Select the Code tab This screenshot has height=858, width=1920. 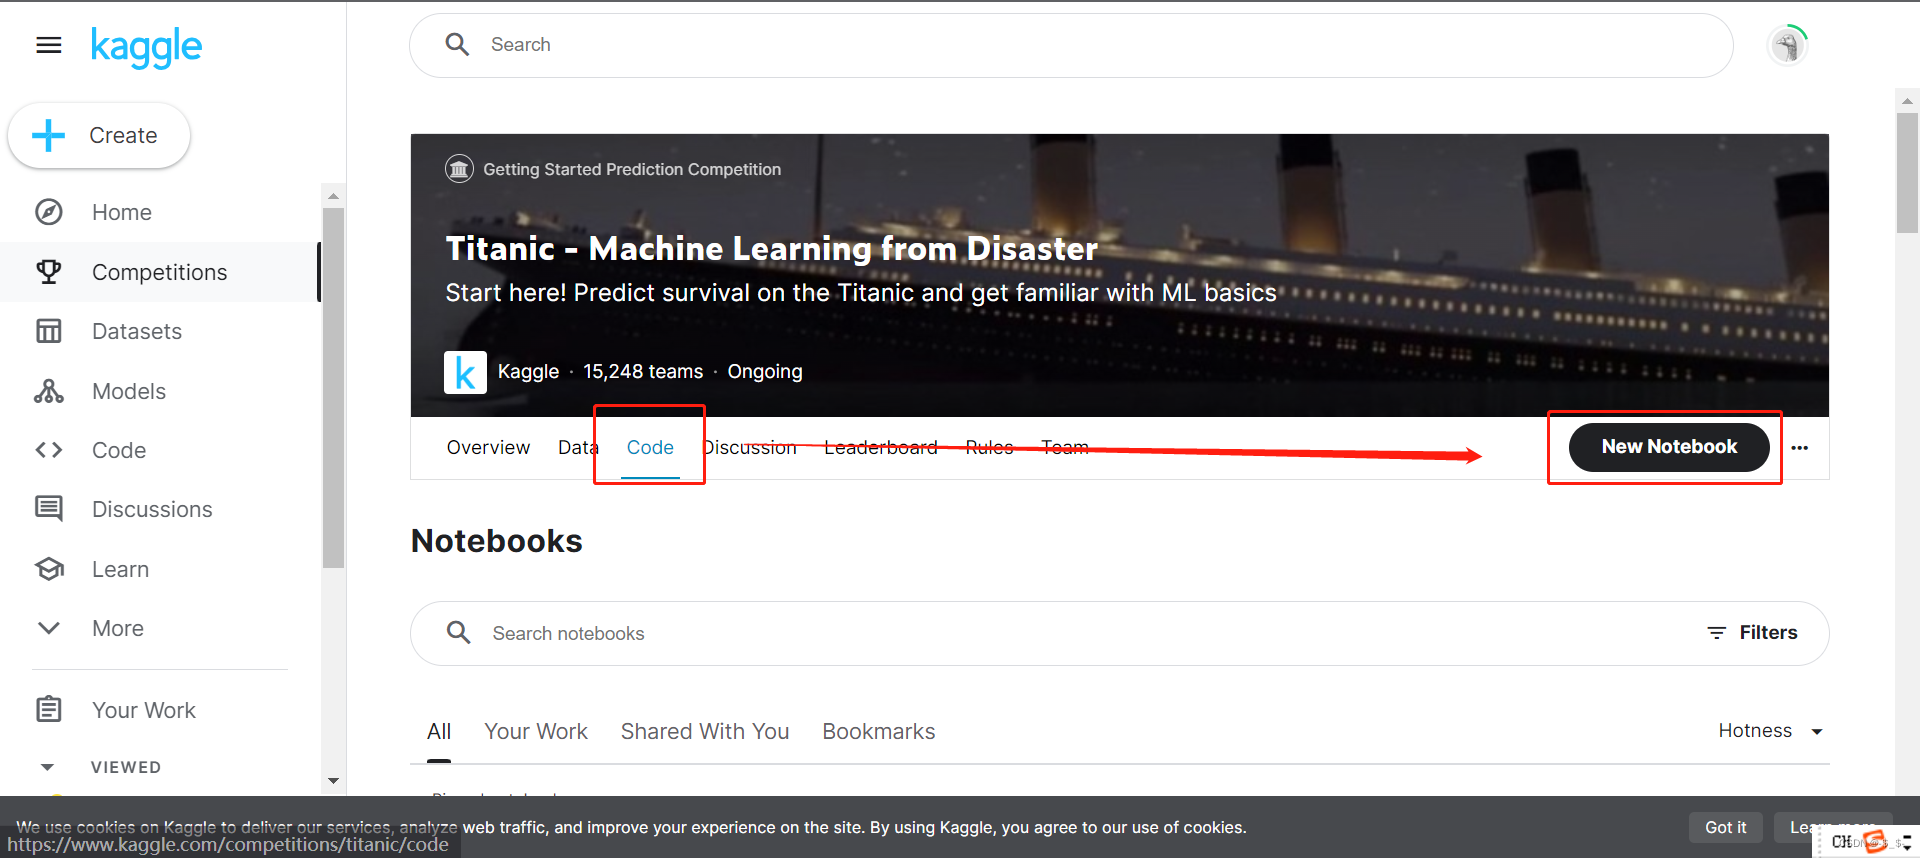point(650,447)
